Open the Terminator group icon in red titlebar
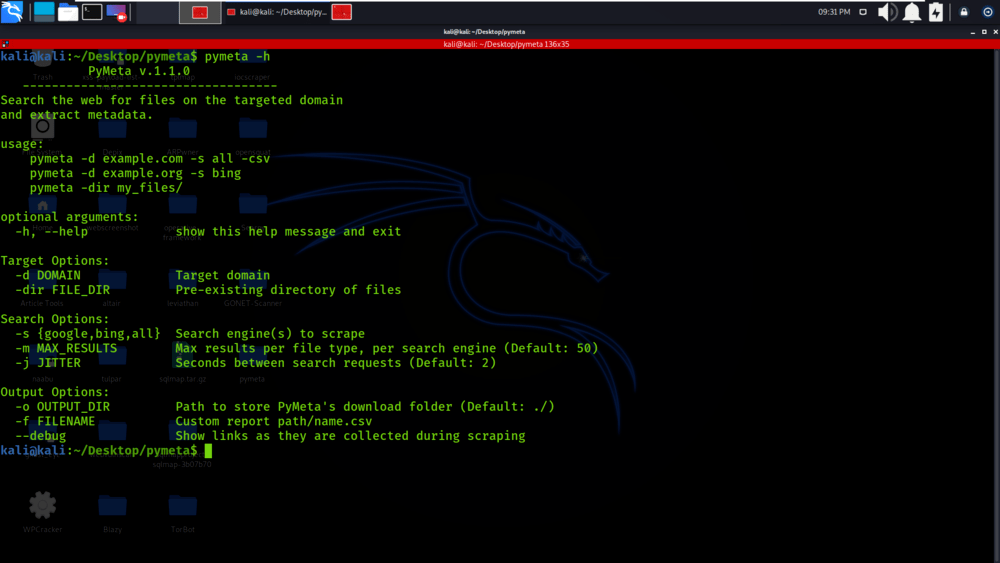The height and width of the screenshot is (563, 1000). (5, 44)
